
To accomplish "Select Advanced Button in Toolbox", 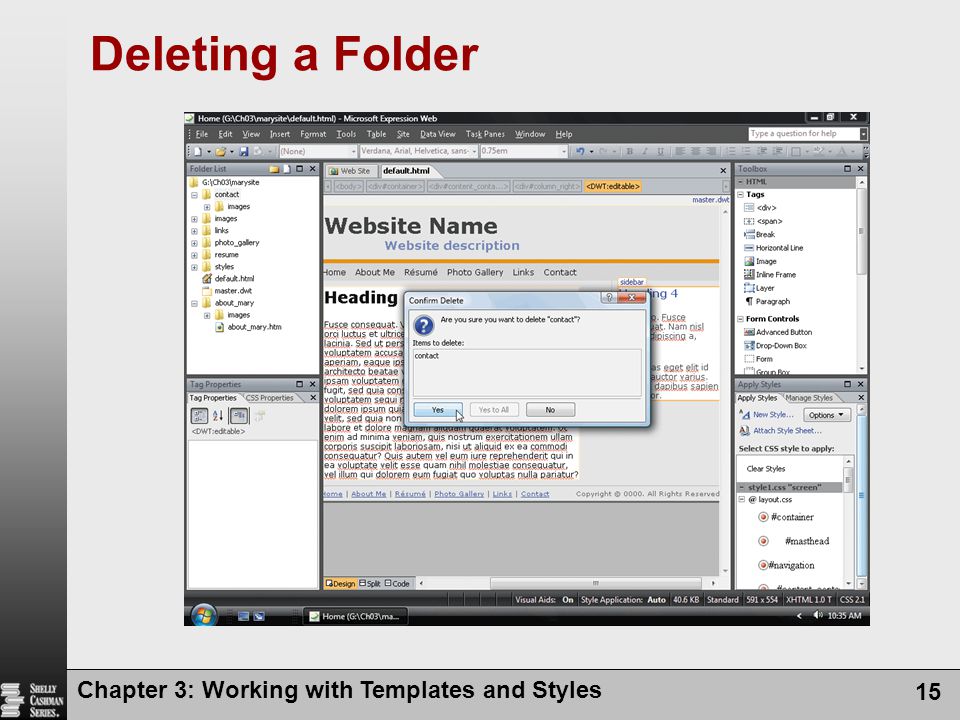I will [778, 332].
